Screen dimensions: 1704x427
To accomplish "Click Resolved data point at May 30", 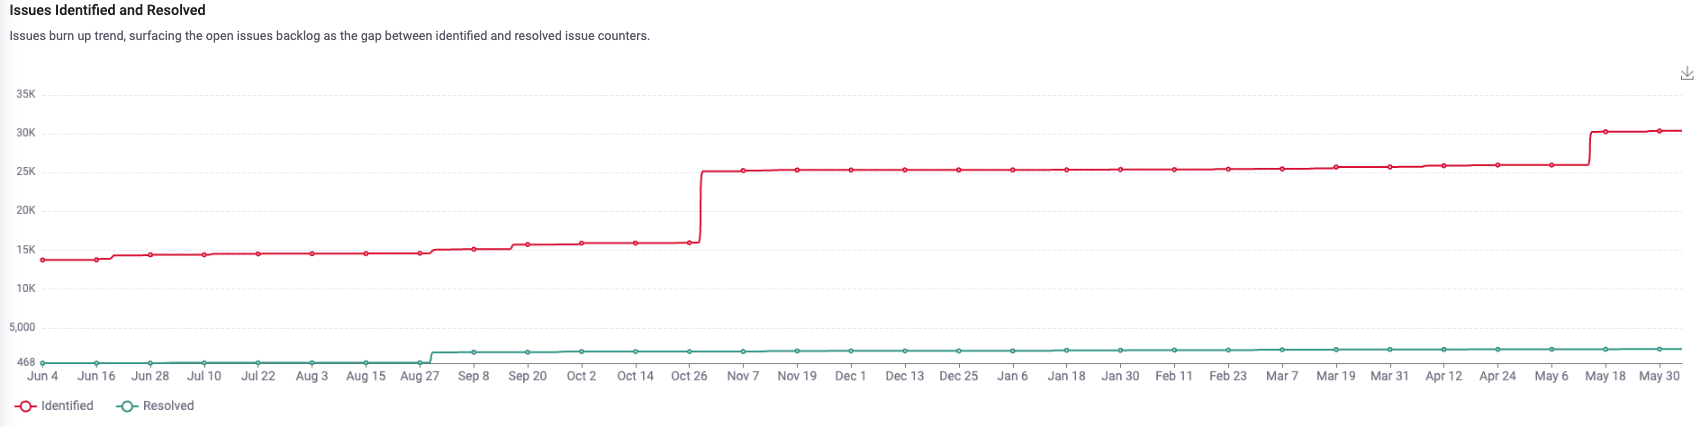I will (1659, 349).
